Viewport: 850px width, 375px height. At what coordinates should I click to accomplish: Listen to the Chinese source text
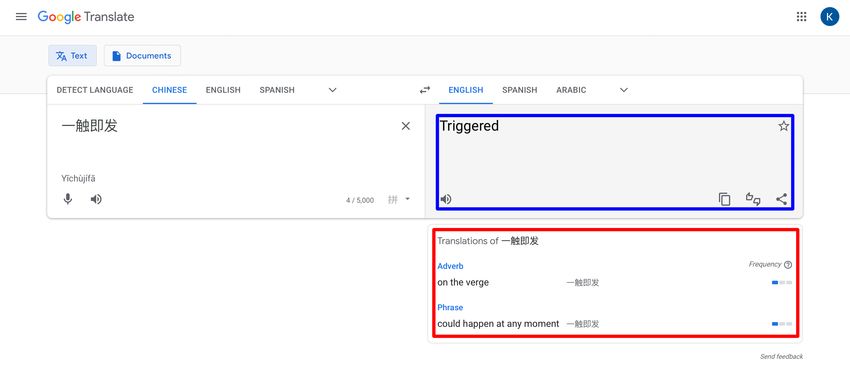coord(96,199)
